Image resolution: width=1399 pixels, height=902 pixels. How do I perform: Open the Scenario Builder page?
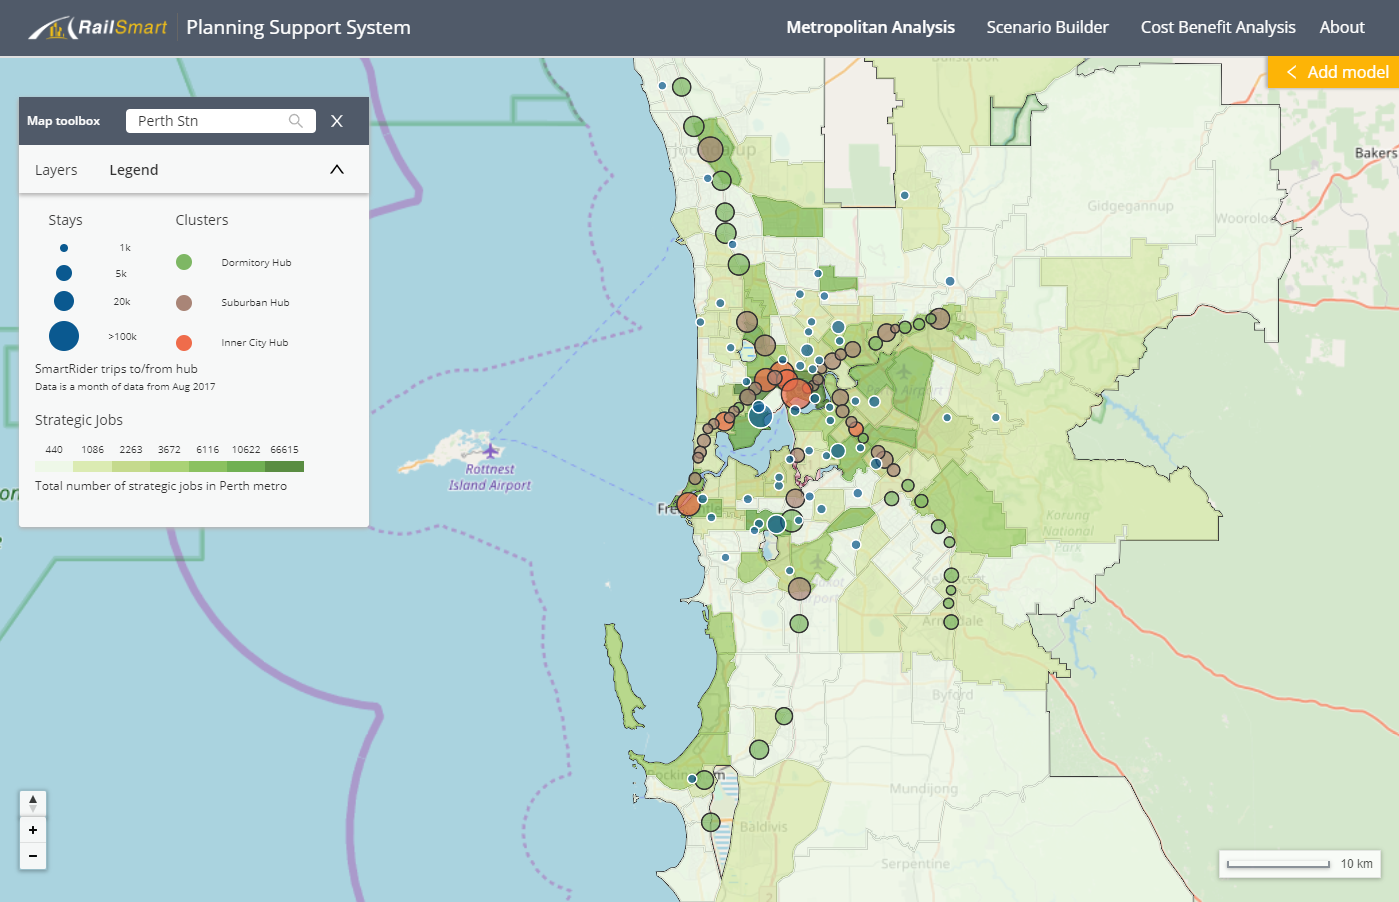tap(1047, 28)
